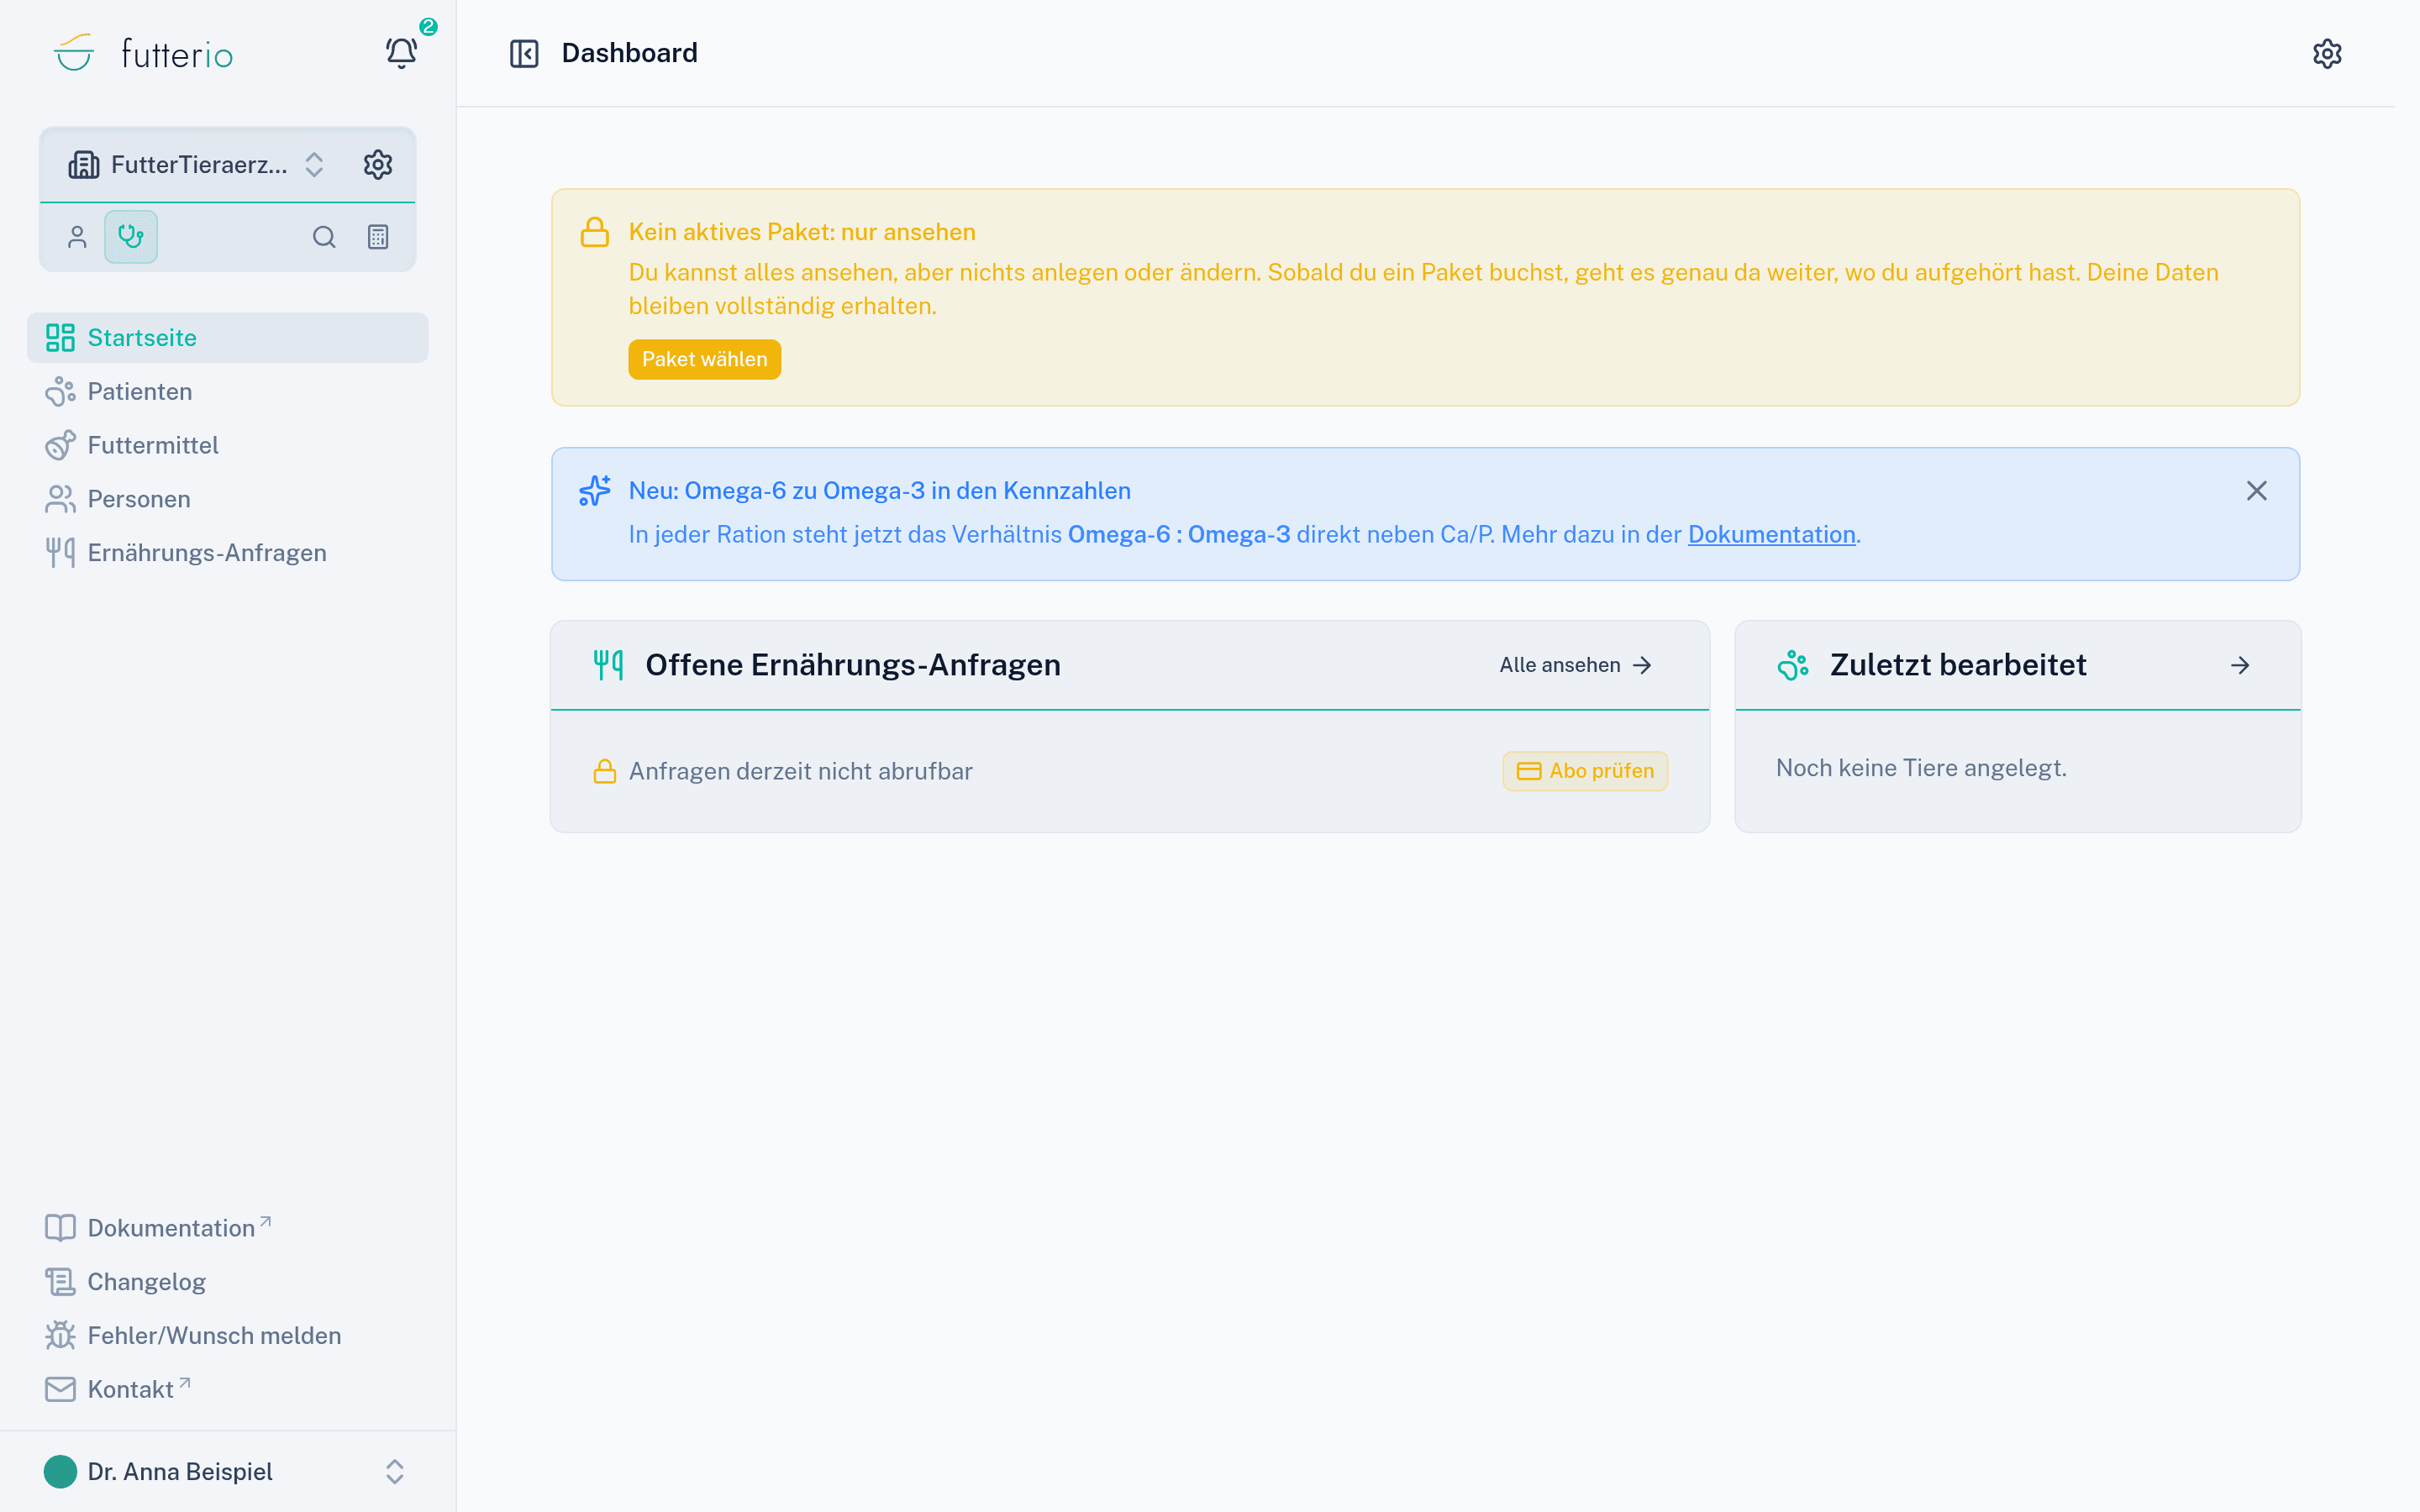Screen dimensions: 2420x1512
Task: Click the Dashboard page title
Action: tap(629, 53)
